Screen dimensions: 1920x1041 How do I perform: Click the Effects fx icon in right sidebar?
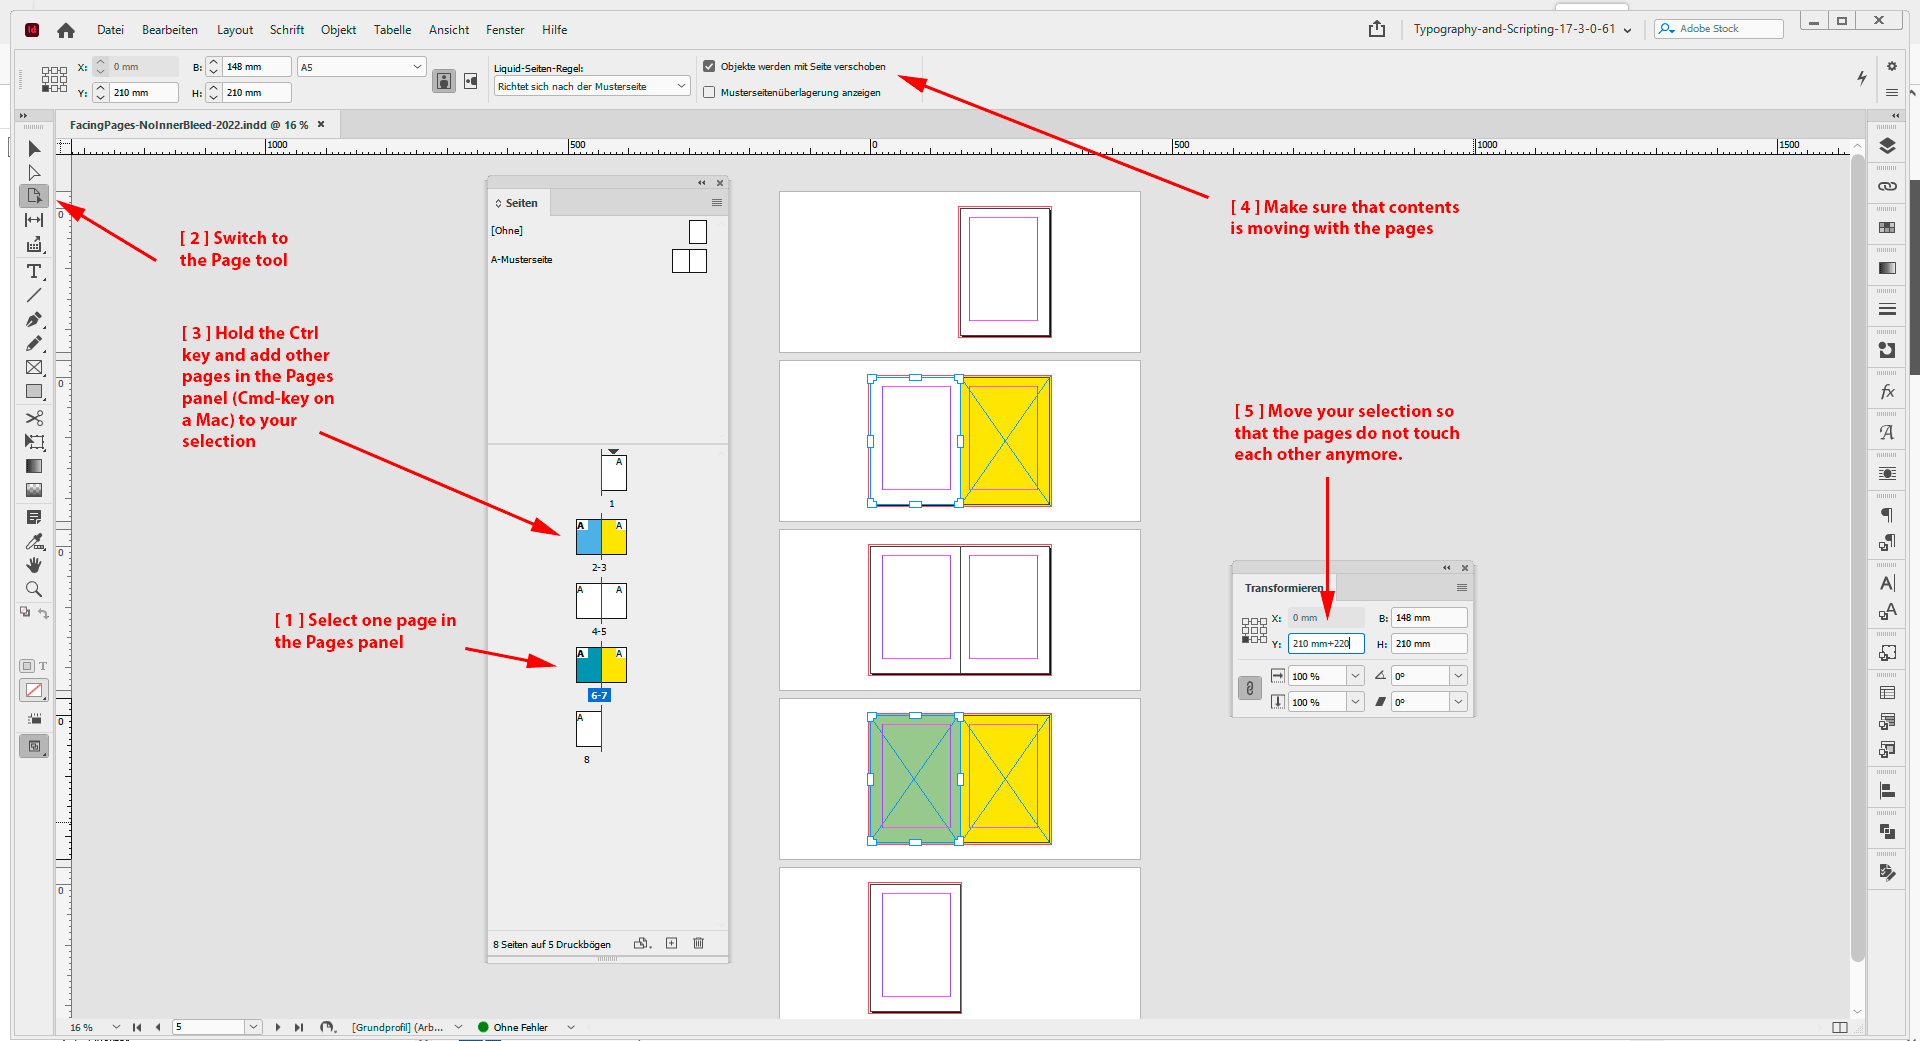point(1888,391)
